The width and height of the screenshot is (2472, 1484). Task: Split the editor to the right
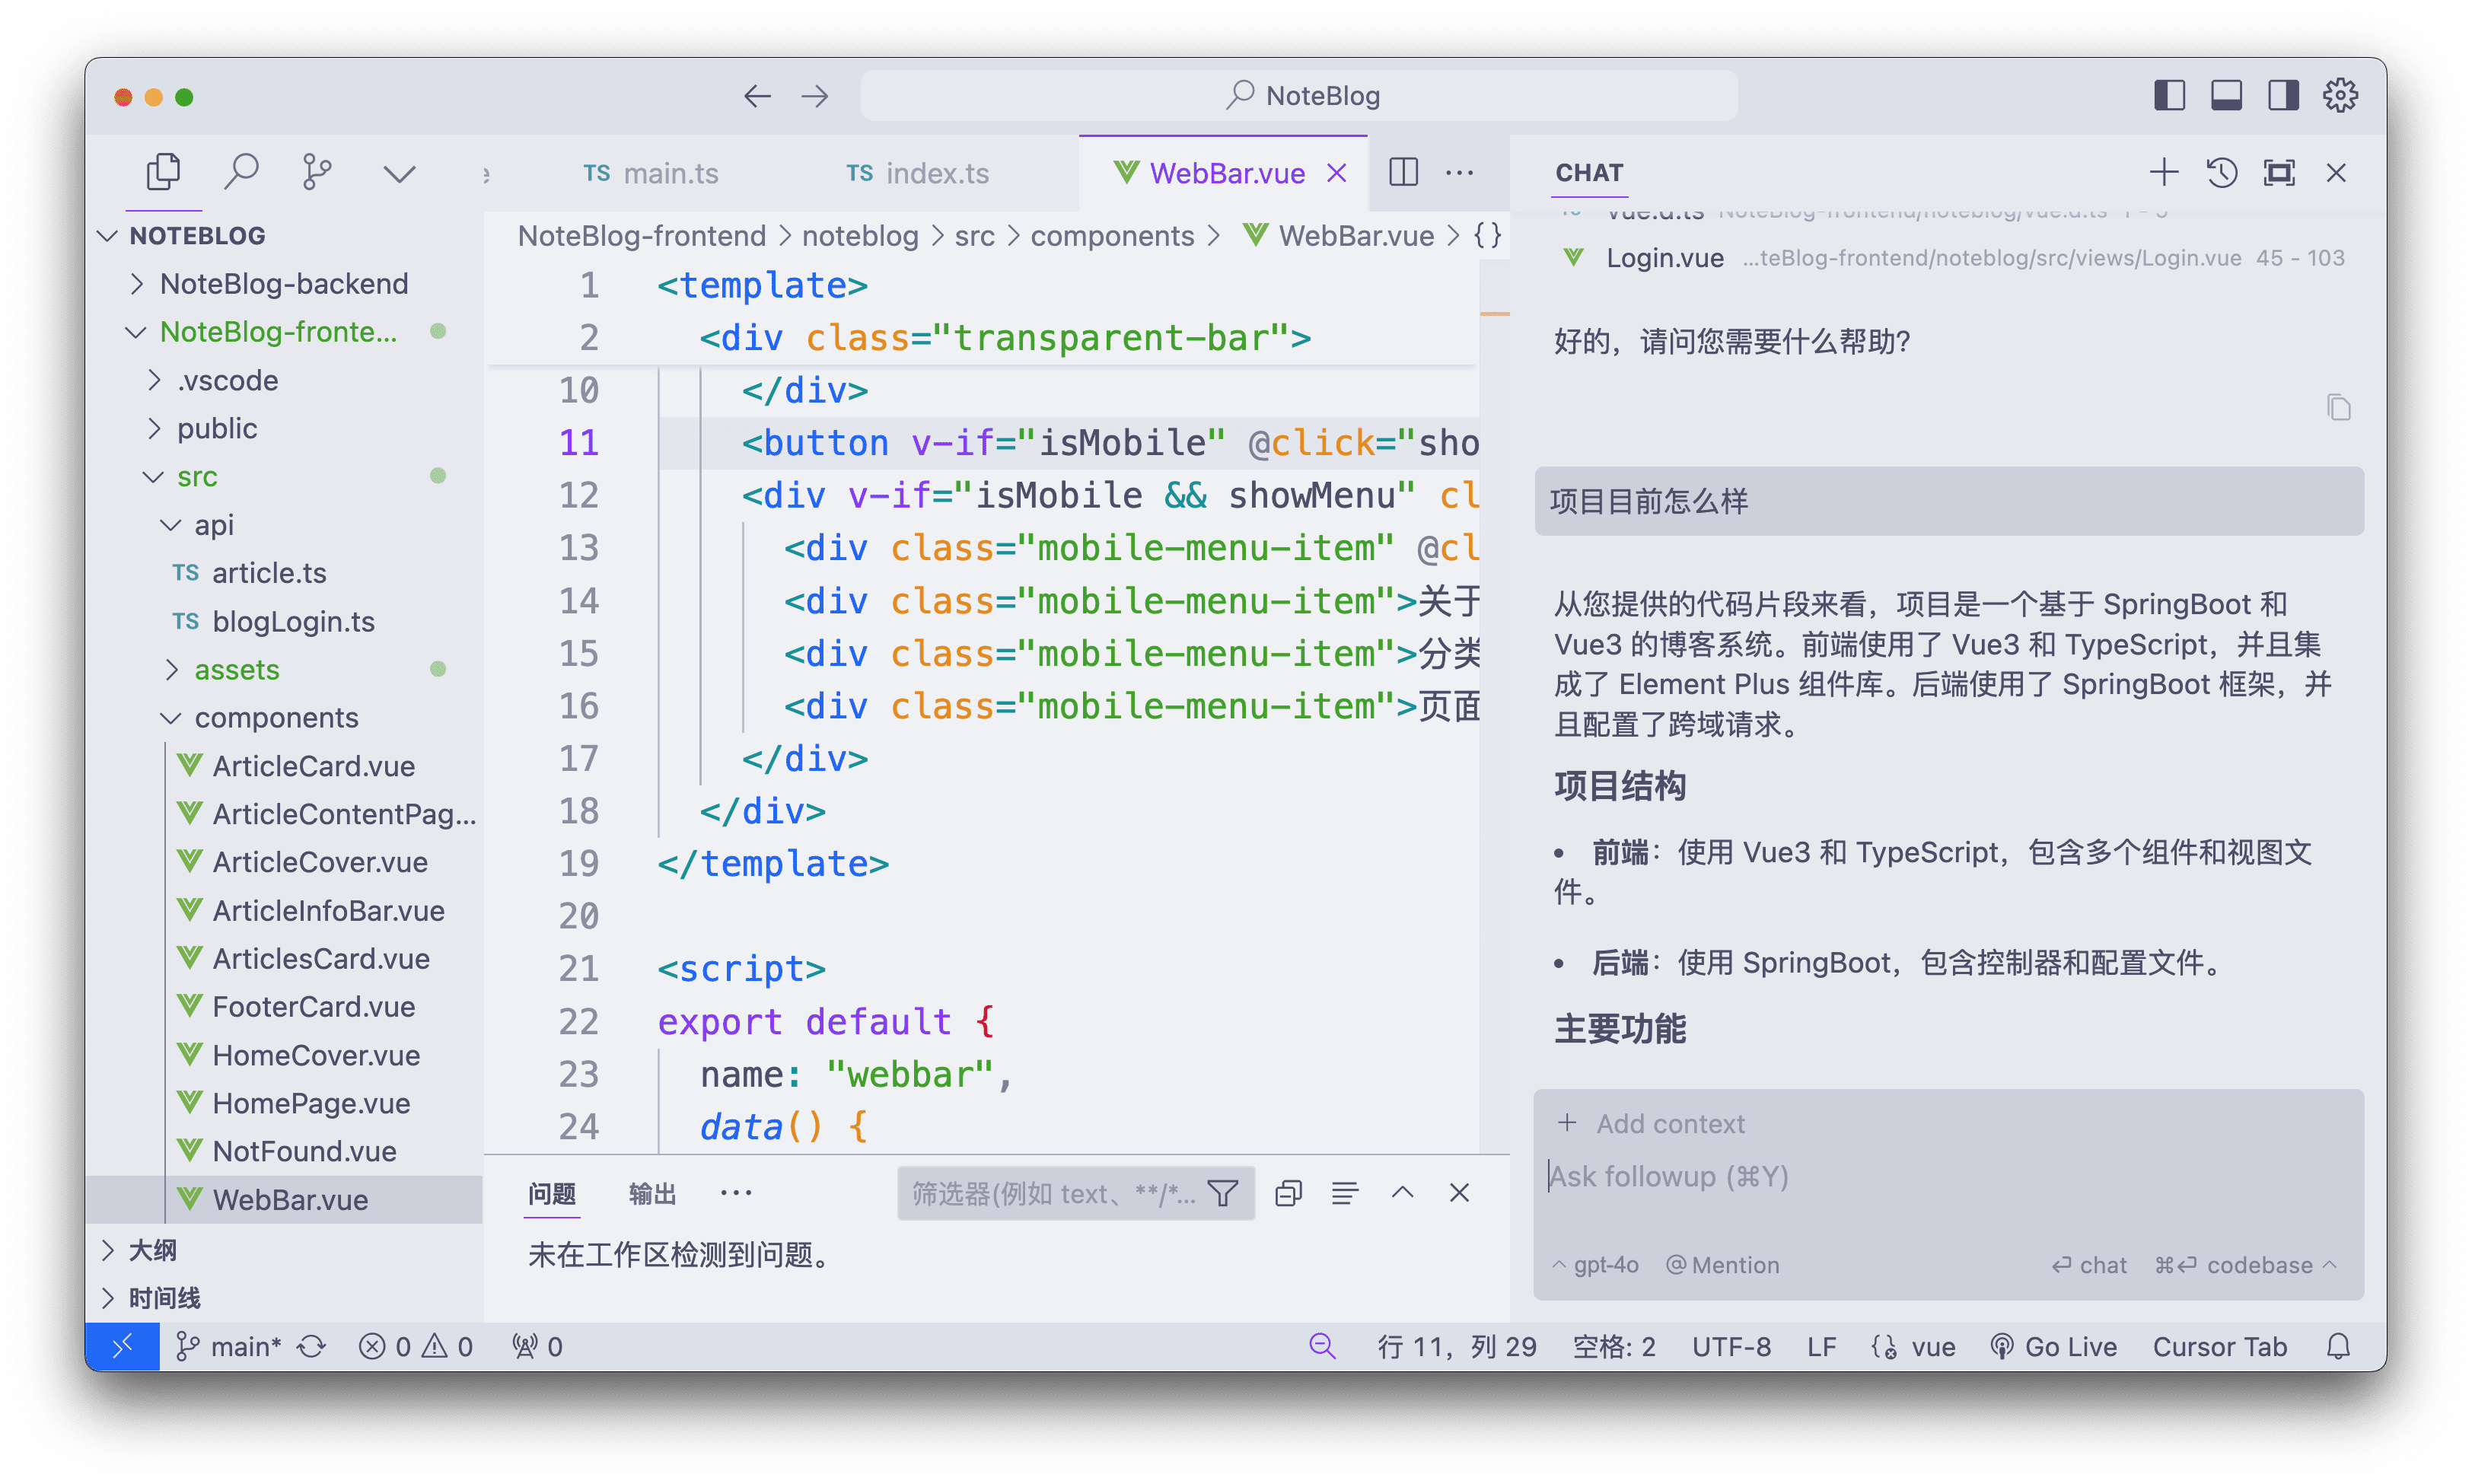pos(1403,173)
